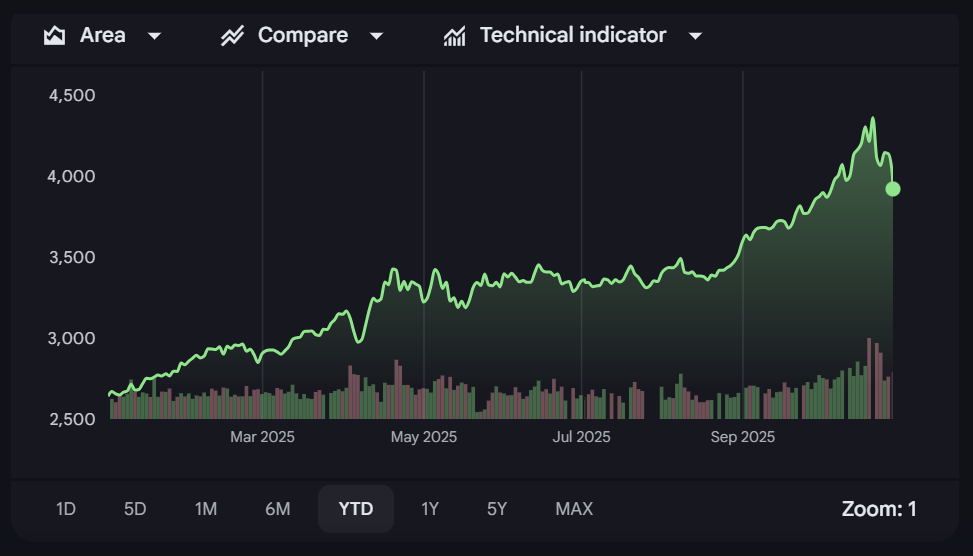The width and height of the screenshot is (973, 556).
Task: Select the 1D time range
Action: click(x=66, y=509)
